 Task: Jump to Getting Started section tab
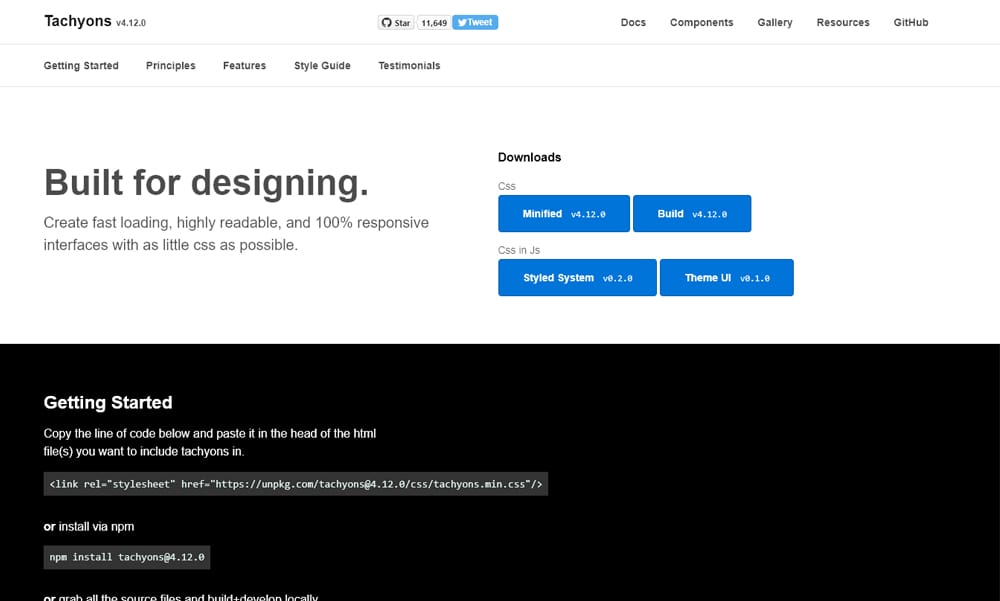pyautogui.click(x=81, y=66)
